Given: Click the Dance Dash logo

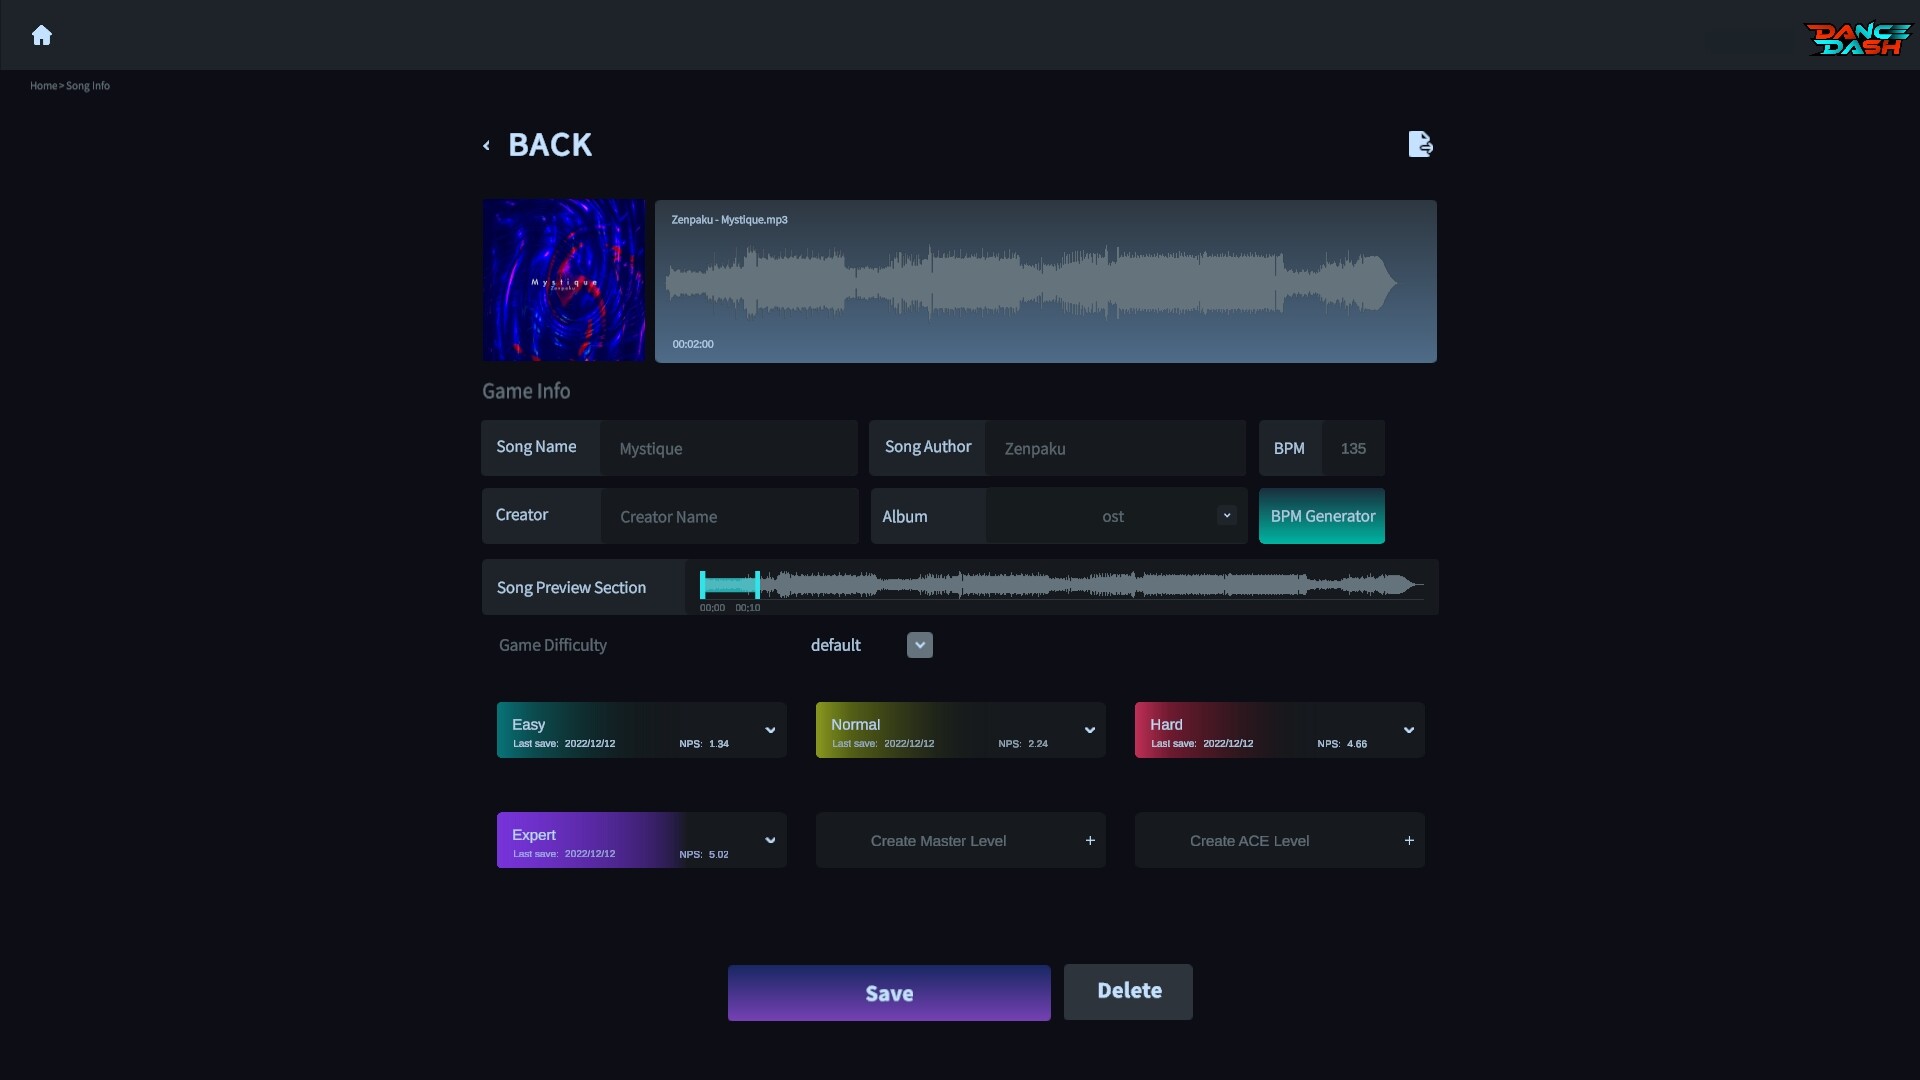Looking at the screenshot, I should click(1855, 39).
